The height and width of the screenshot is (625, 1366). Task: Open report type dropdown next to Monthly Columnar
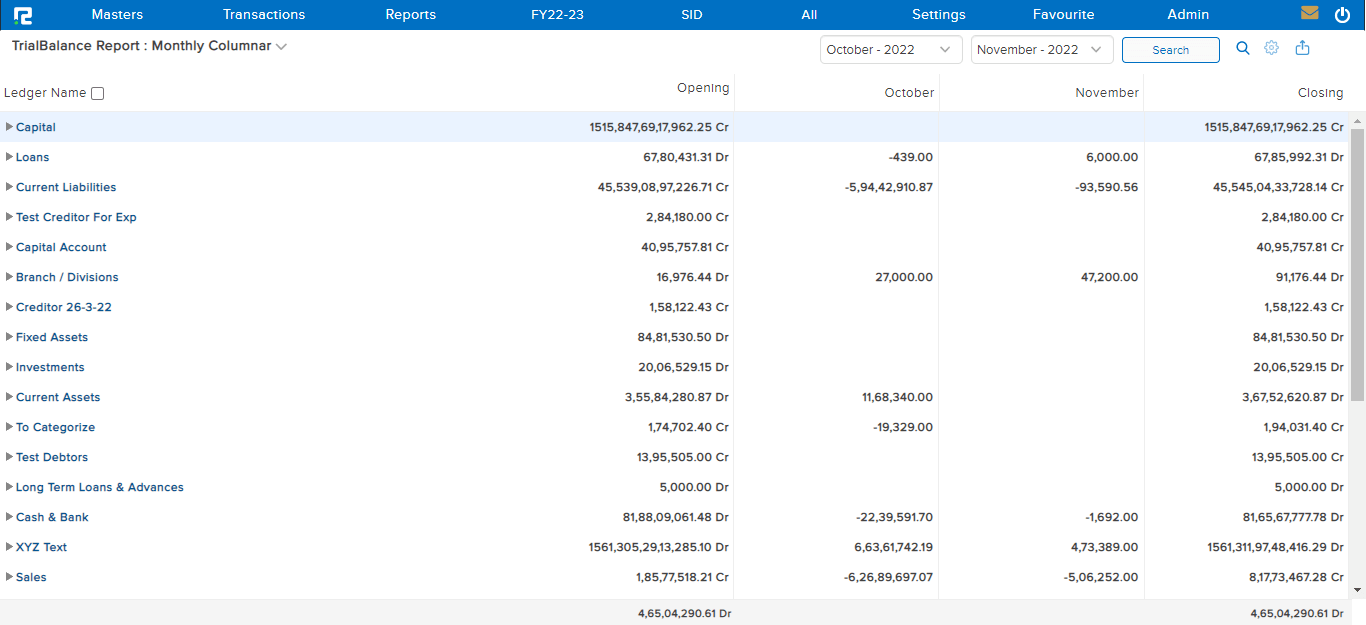(281, 47)
